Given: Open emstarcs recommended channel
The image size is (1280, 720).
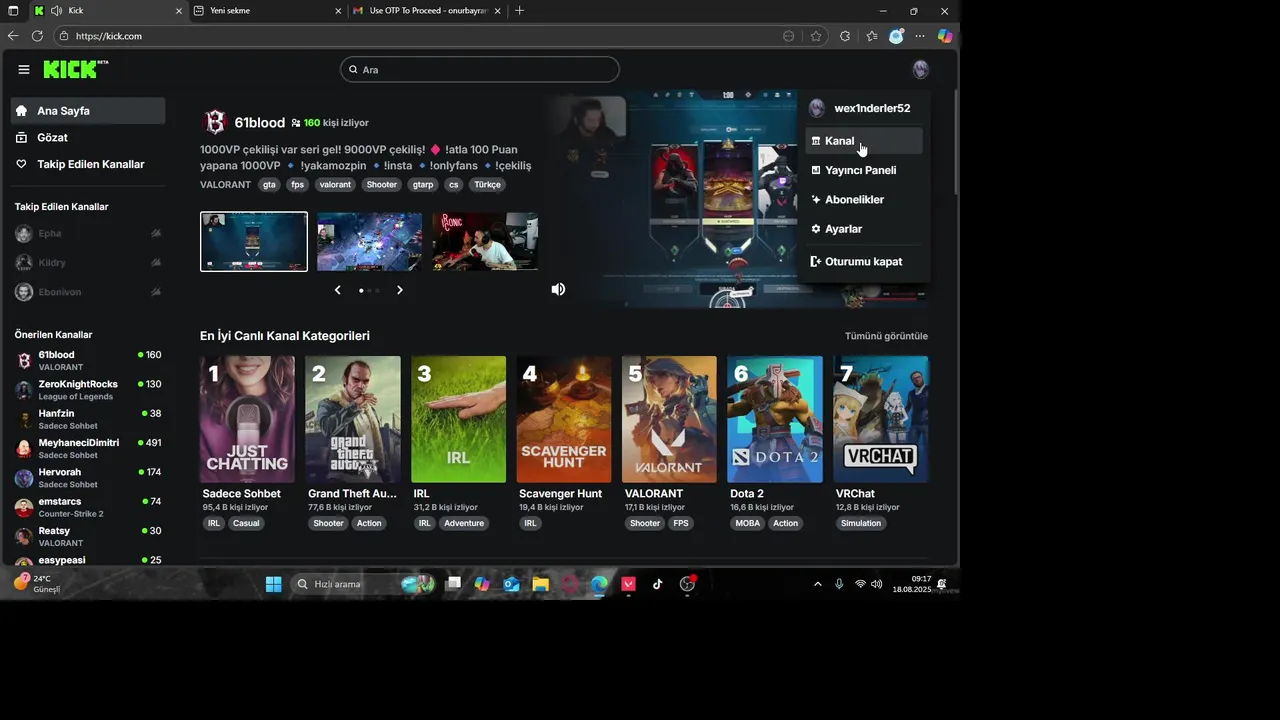Looking at the screenshot, I should pos(88,507).
